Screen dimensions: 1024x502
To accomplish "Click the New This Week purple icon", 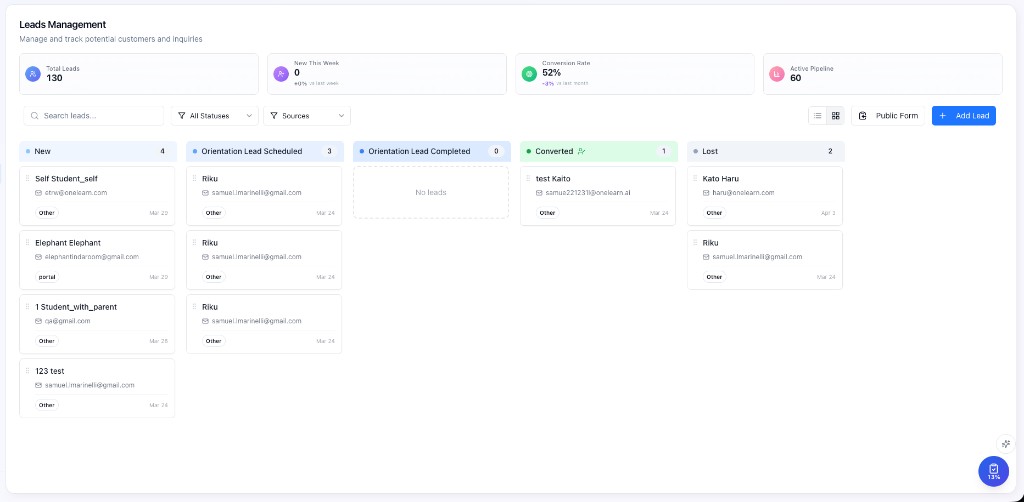I will click(x=281, y=74).
